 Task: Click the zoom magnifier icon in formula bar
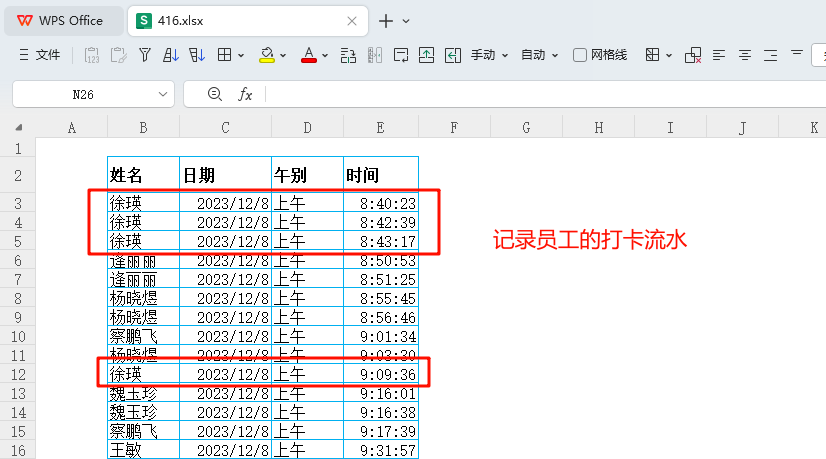(214, 94)
